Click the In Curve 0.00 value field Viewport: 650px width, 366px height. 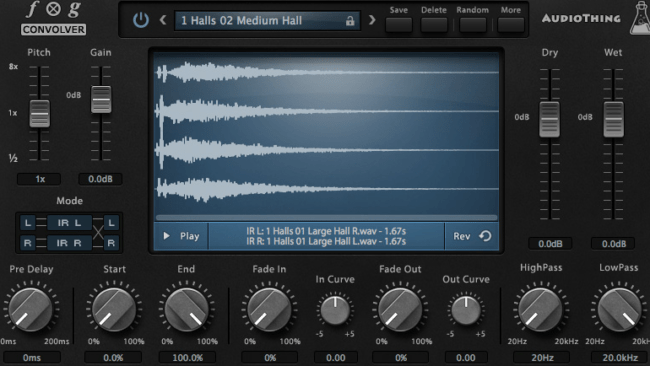click(335, 357)
